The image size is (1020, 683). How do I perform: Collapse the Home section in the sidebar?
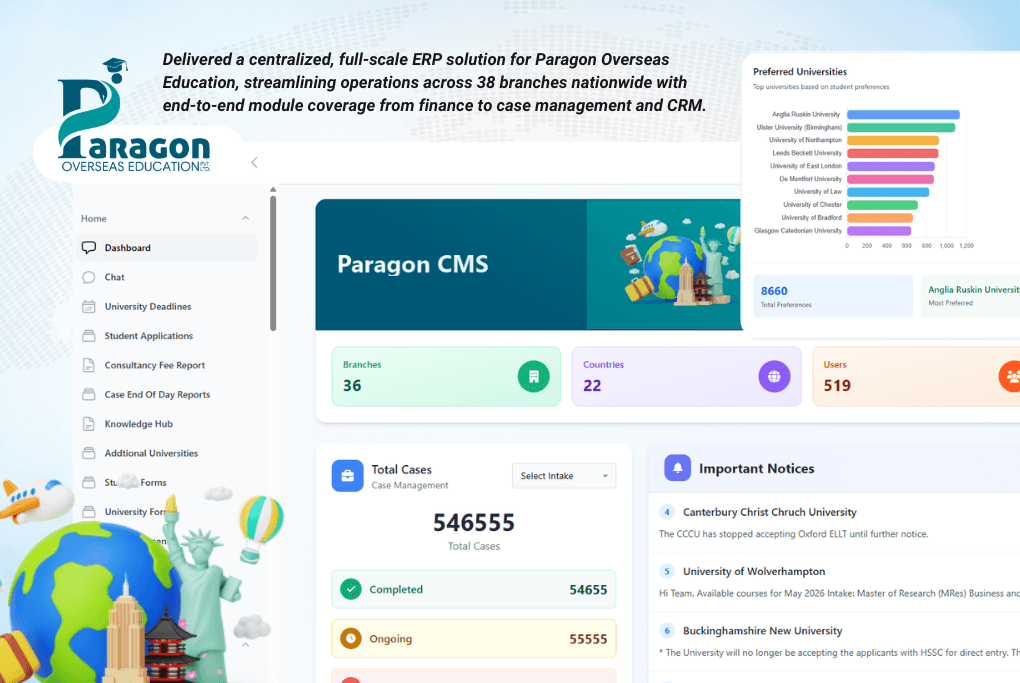pyautogui.click(x=245, y=218)
